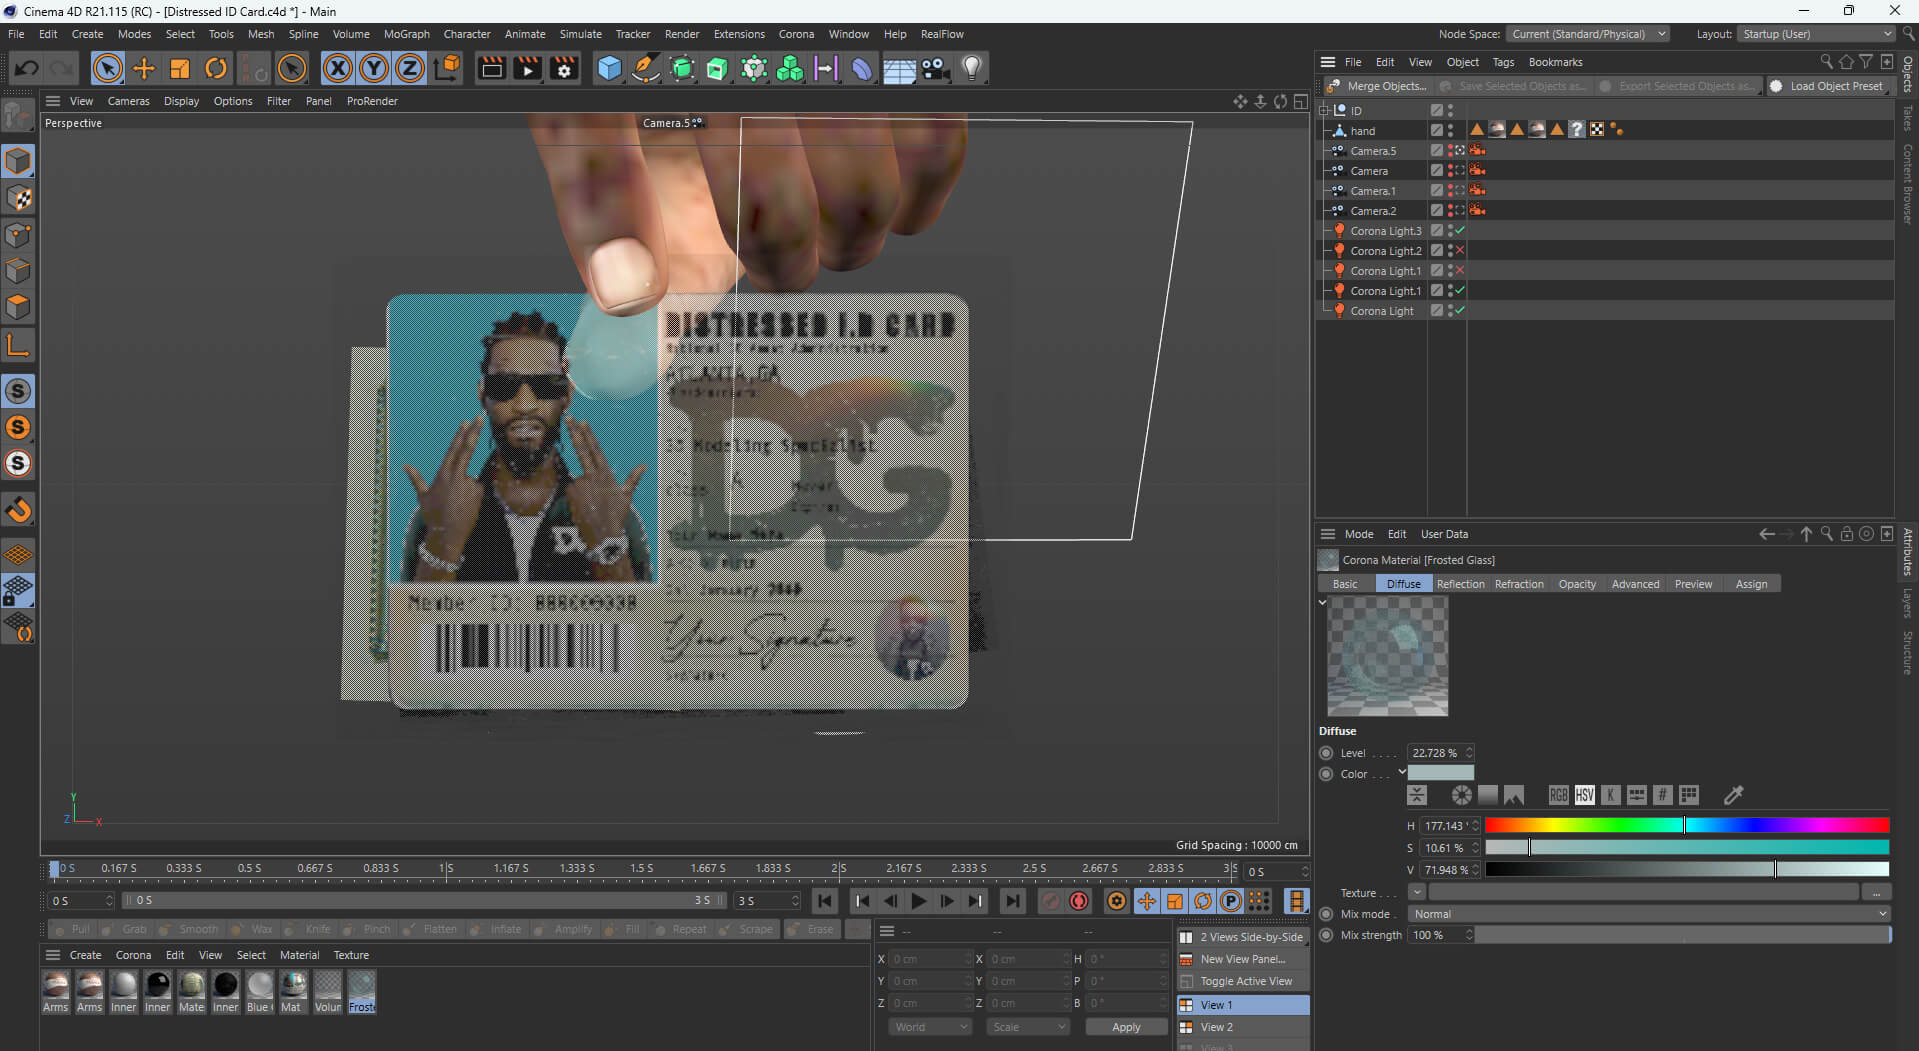Image resolution: width=1919 pixels, height=1051 pixels.
Task: Click the Apply coordinates button
Action: coord(1126,1027)
